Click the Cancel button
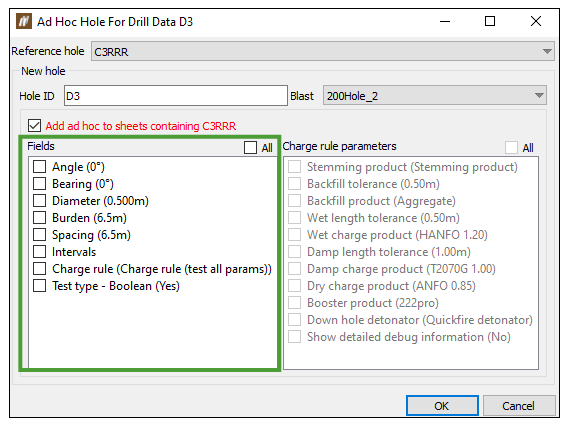The height and width of the screenshot is (427, 569). pyautogui.click(x=519, y=406)
